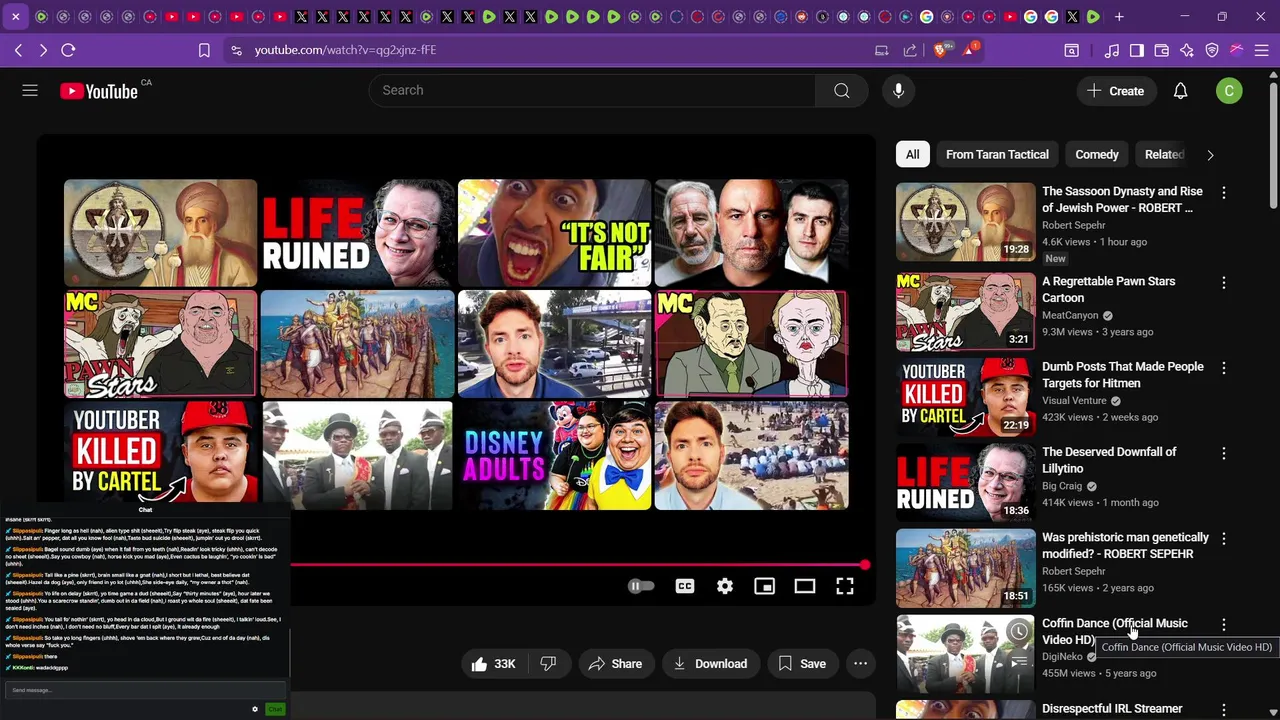Go back in the browser
The image size is (1280, 720).
[x=18, y=50]
